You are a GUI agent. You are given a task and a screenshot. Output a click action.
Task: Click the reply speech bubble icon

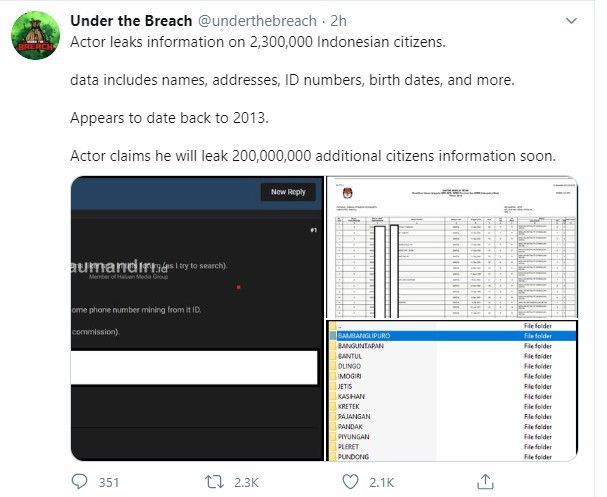[78, 481]
